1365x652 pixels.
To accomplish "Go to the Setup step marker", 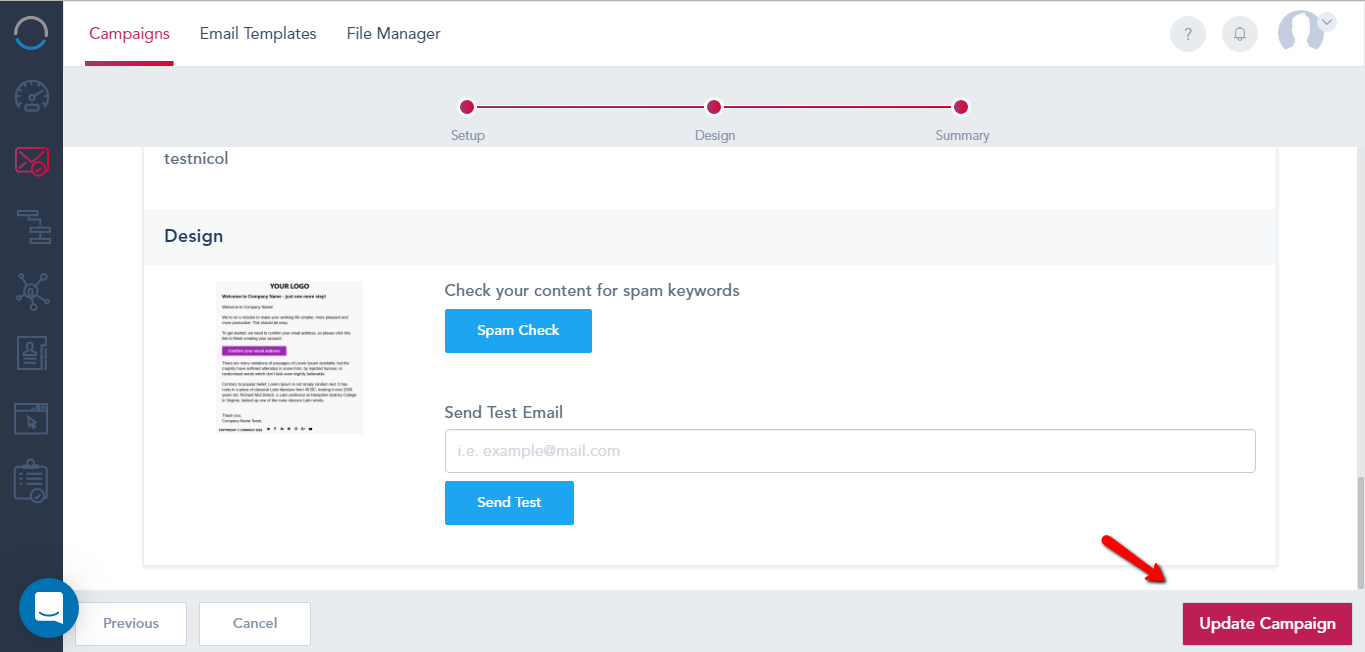I will [x=466, y=107].
